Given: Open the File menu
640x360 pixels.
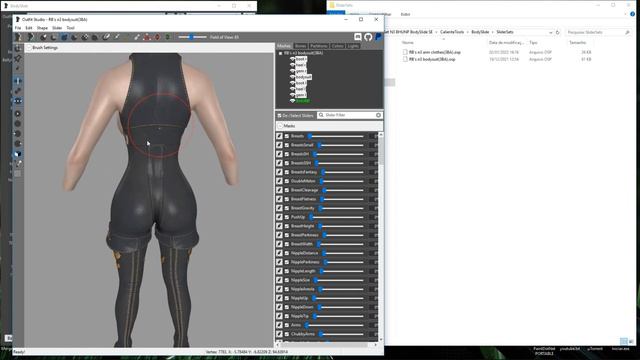Looking at the screenshot, I should 18,28.
